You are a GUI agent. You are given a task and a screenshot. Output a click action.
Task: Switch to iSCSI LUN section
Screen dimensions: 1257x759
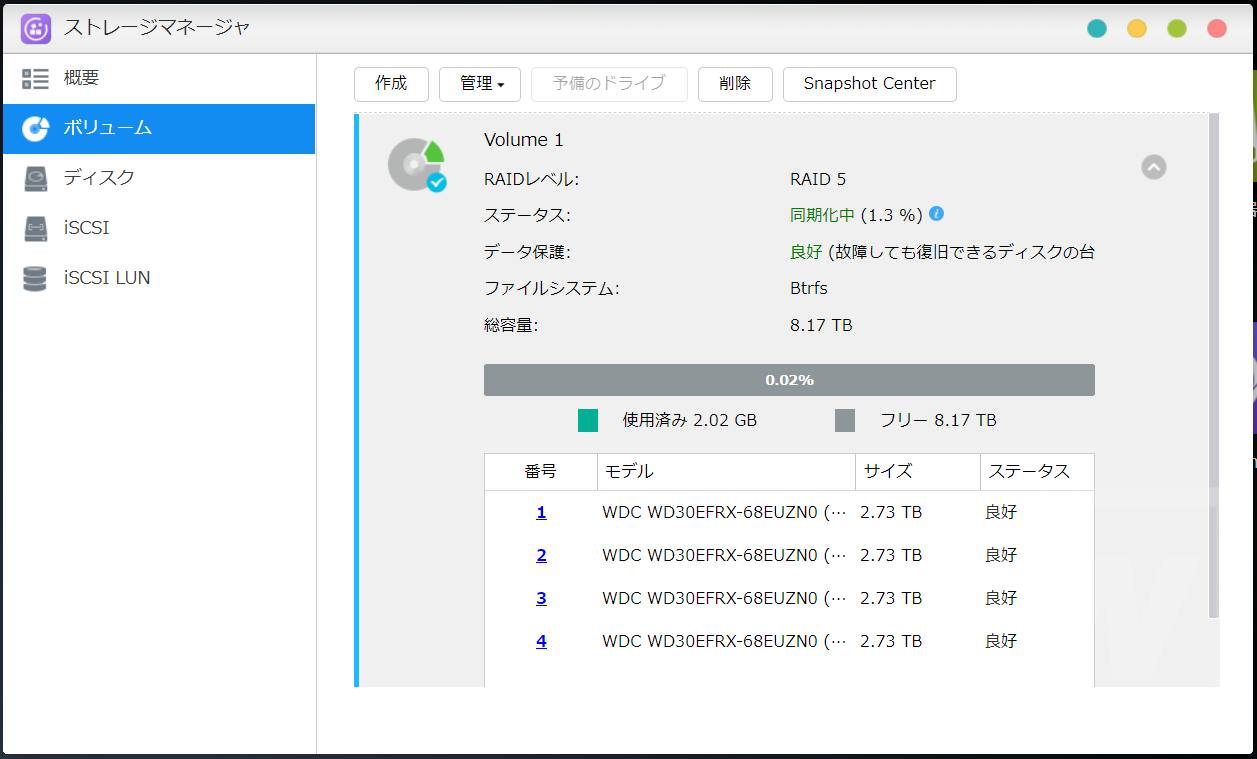(x=159, y=278)
